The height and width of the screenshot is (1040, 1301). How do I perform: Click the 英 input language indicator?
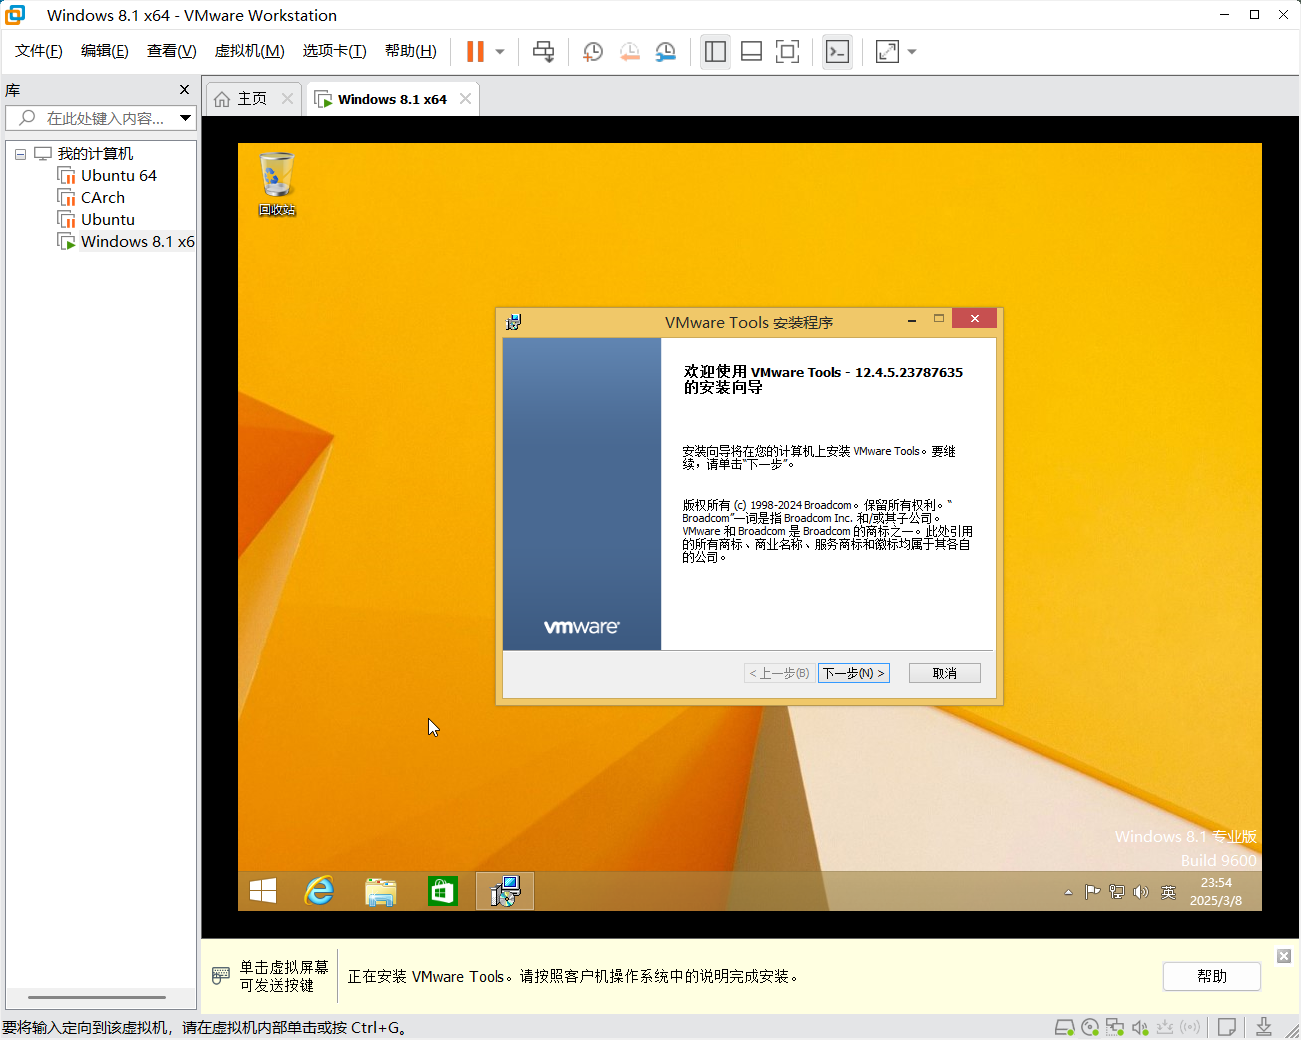[x=1168, y=892]
